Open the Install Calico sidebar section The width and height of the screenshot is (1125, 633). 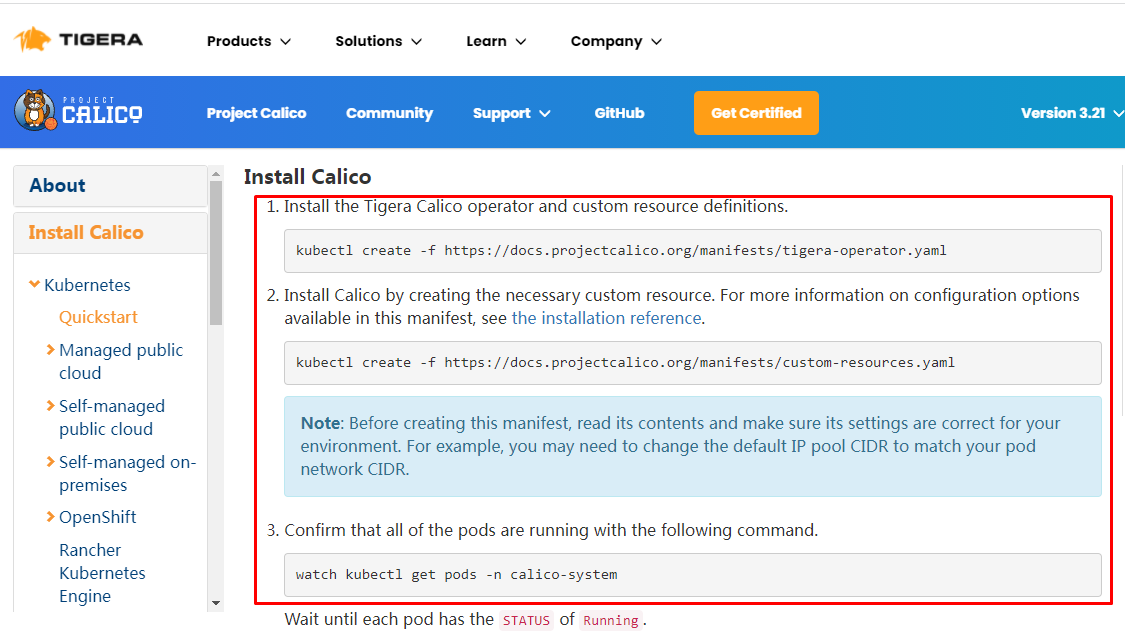pyautogui.click(x=110, y=233)
